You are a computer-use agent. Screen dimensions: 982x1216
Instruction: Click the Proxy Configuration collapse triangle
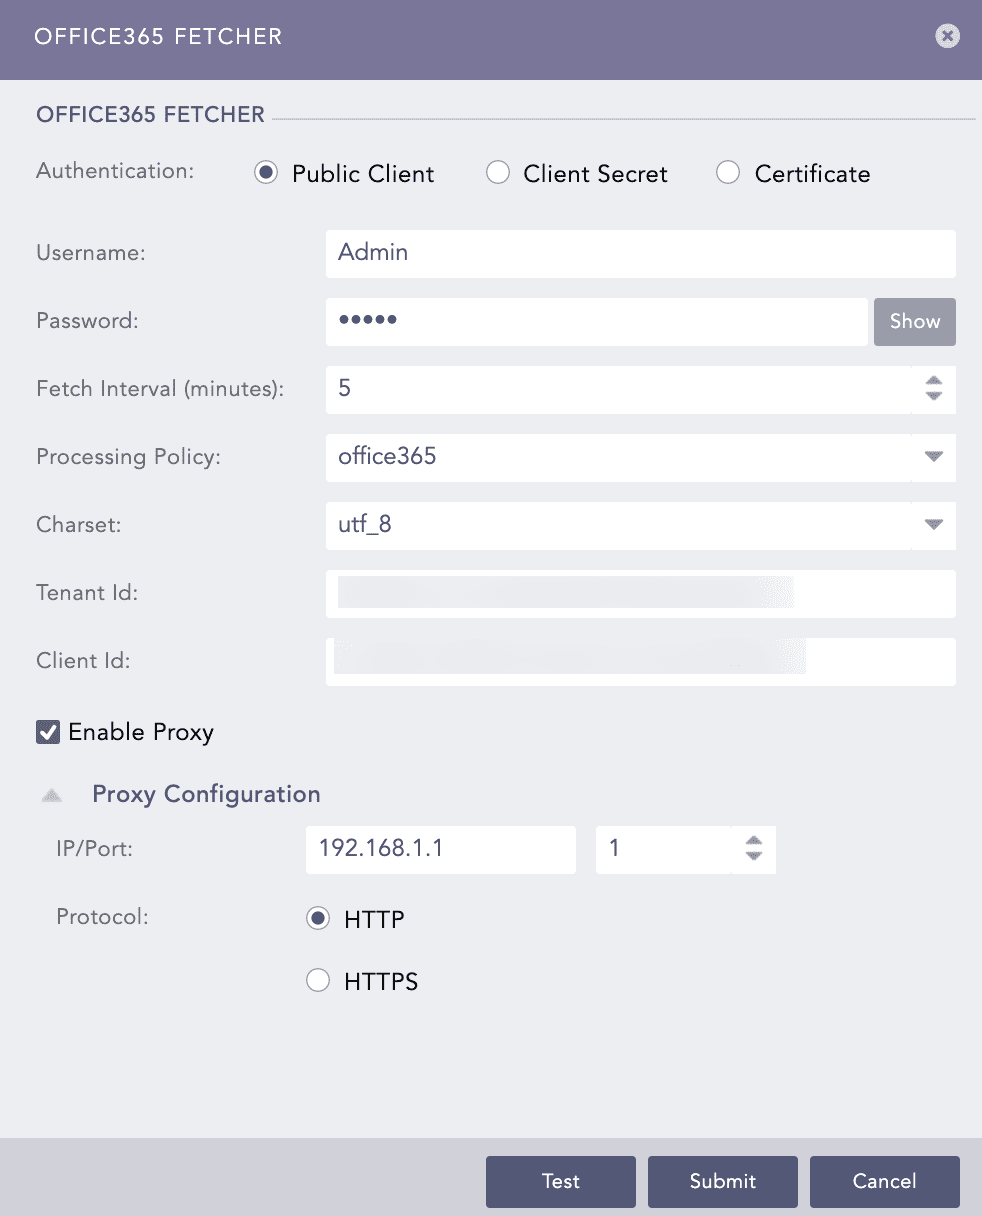tap(50, 794)
